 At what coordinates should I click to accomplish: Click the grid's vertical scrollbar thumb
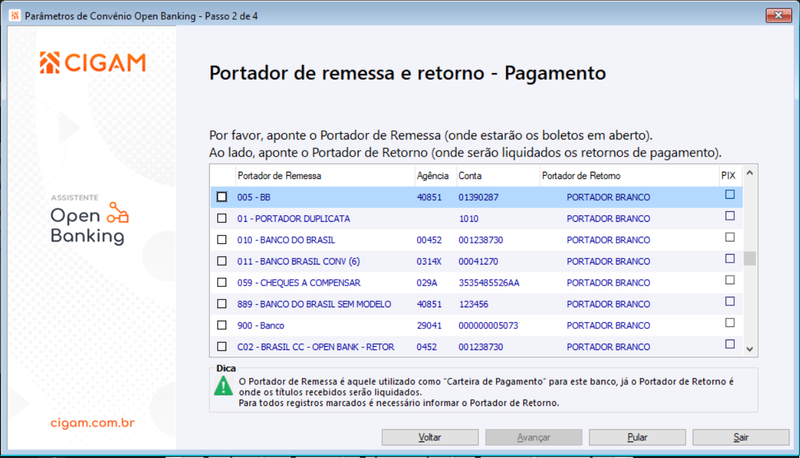click(x=749, y=259)
